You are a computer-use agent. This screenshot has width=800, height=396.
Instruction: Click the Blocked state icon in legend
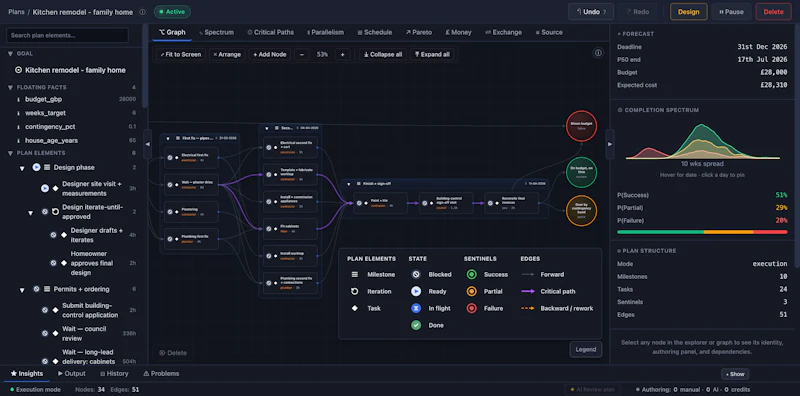coord(416,274)
